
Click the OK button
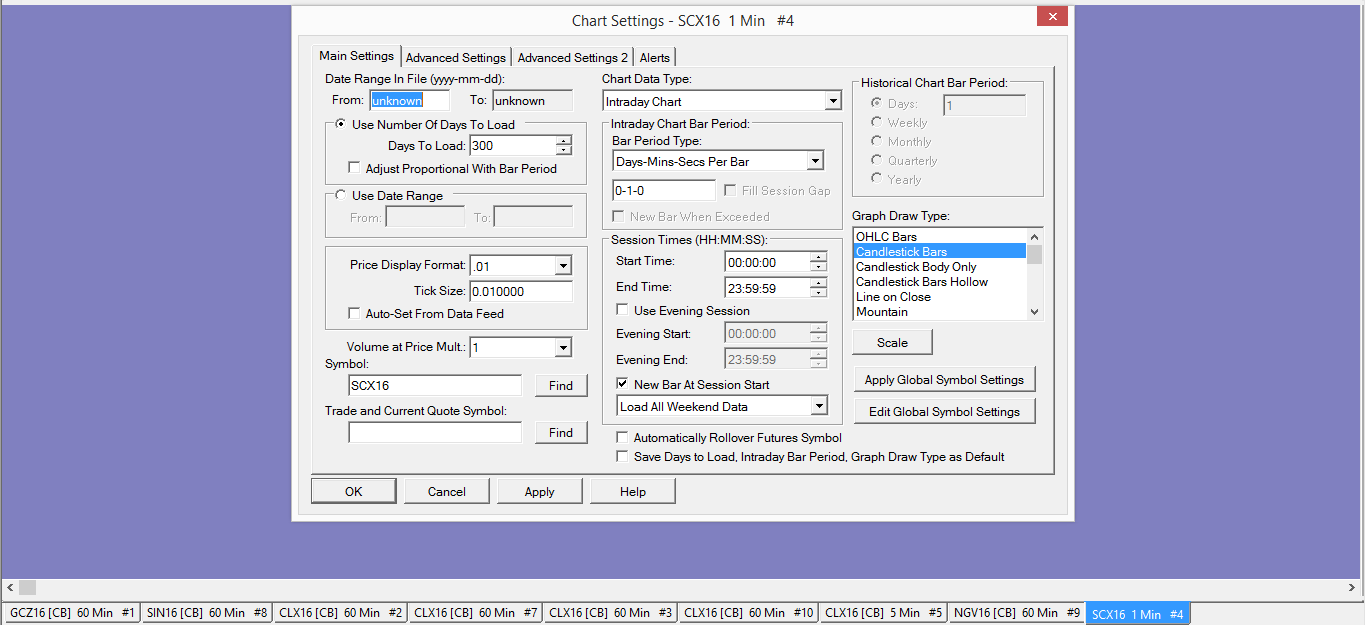point(354,491)
